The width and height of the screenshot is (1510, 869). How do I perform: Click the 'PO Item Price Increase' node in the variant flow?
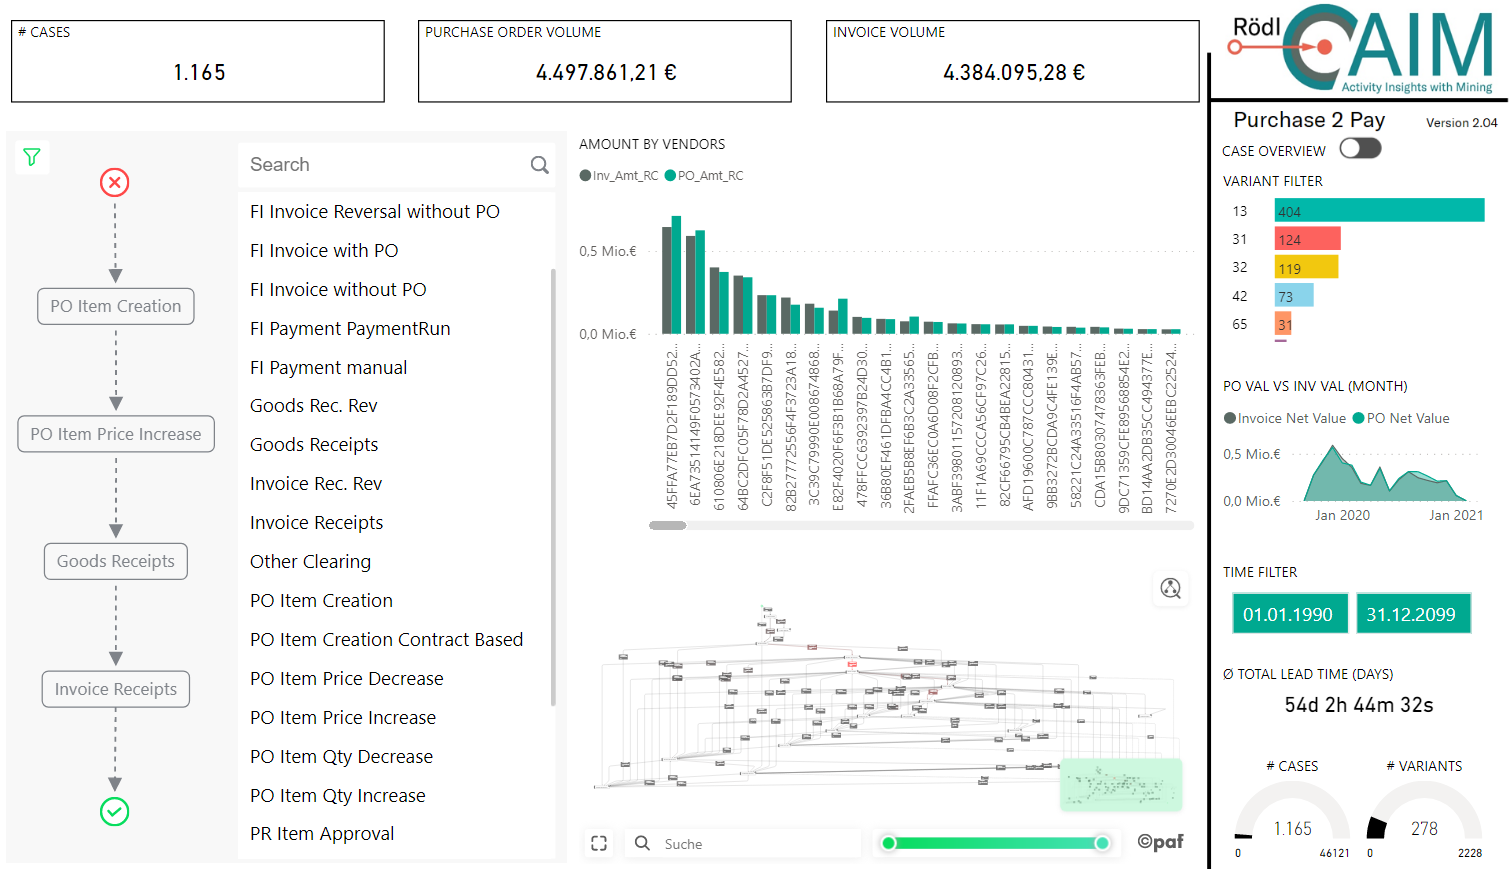[x=116, y=434]
